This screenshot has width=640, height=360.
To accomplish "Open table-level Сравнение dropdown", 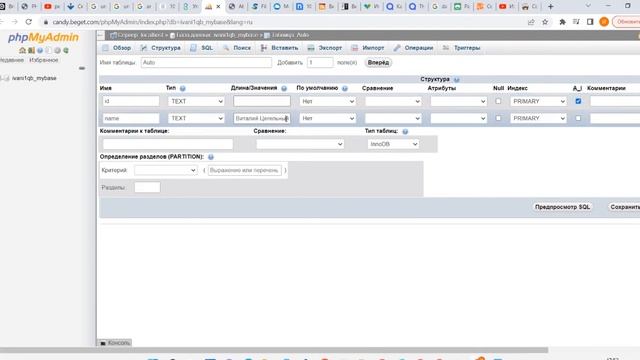I will (300, 144).
